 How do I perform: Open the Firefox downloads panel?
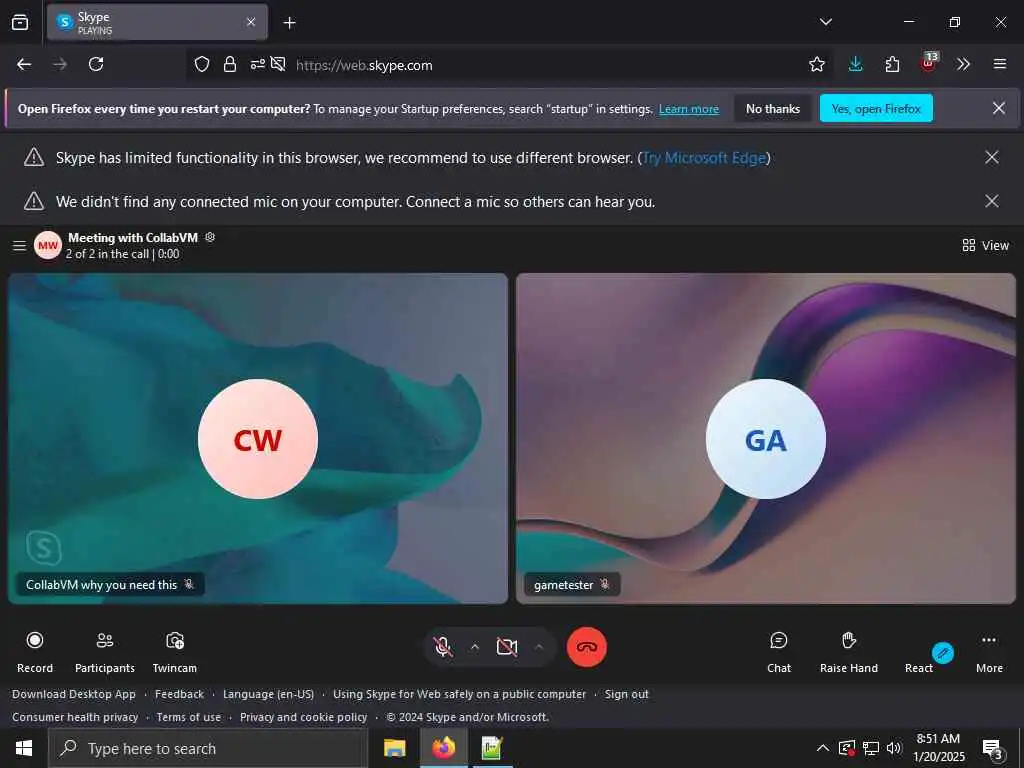point(856,64)
